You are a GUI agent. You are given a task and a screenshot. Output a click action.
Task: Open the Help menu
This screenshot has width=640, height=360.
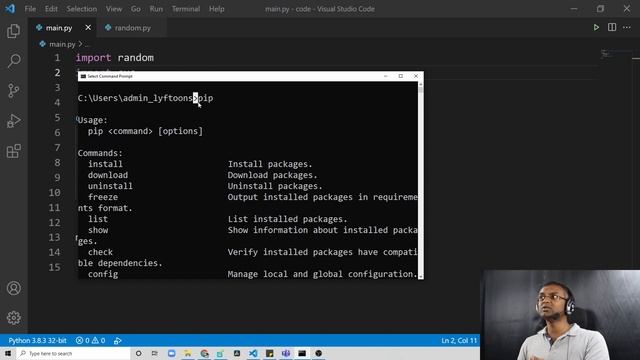[217, 9]
